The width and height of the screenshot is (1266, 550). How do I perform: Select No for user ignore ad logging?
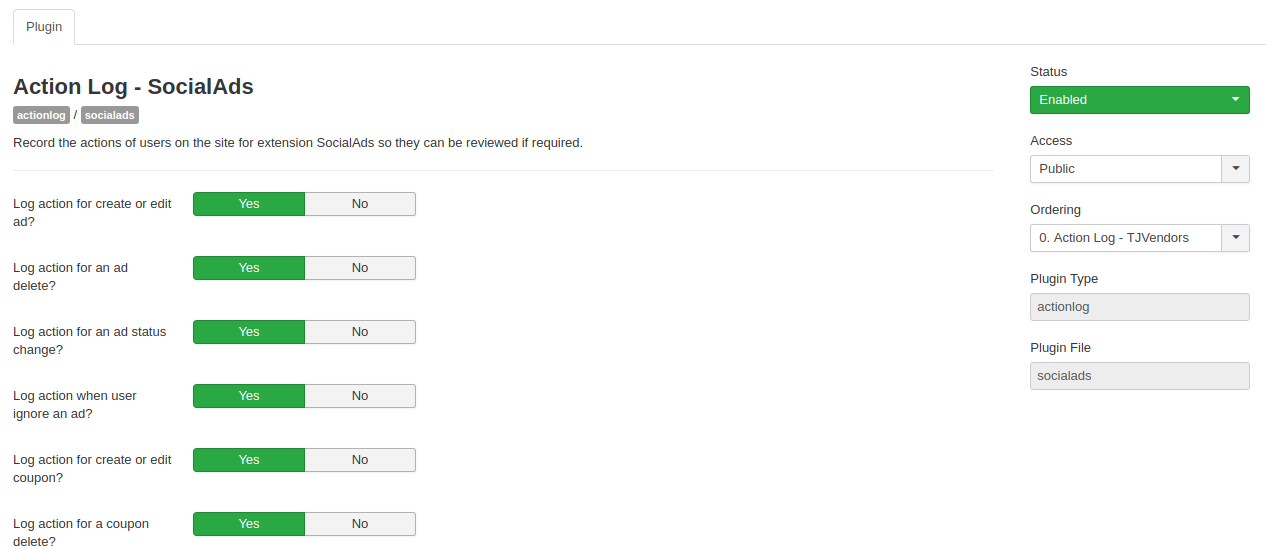tap(360, 396)
